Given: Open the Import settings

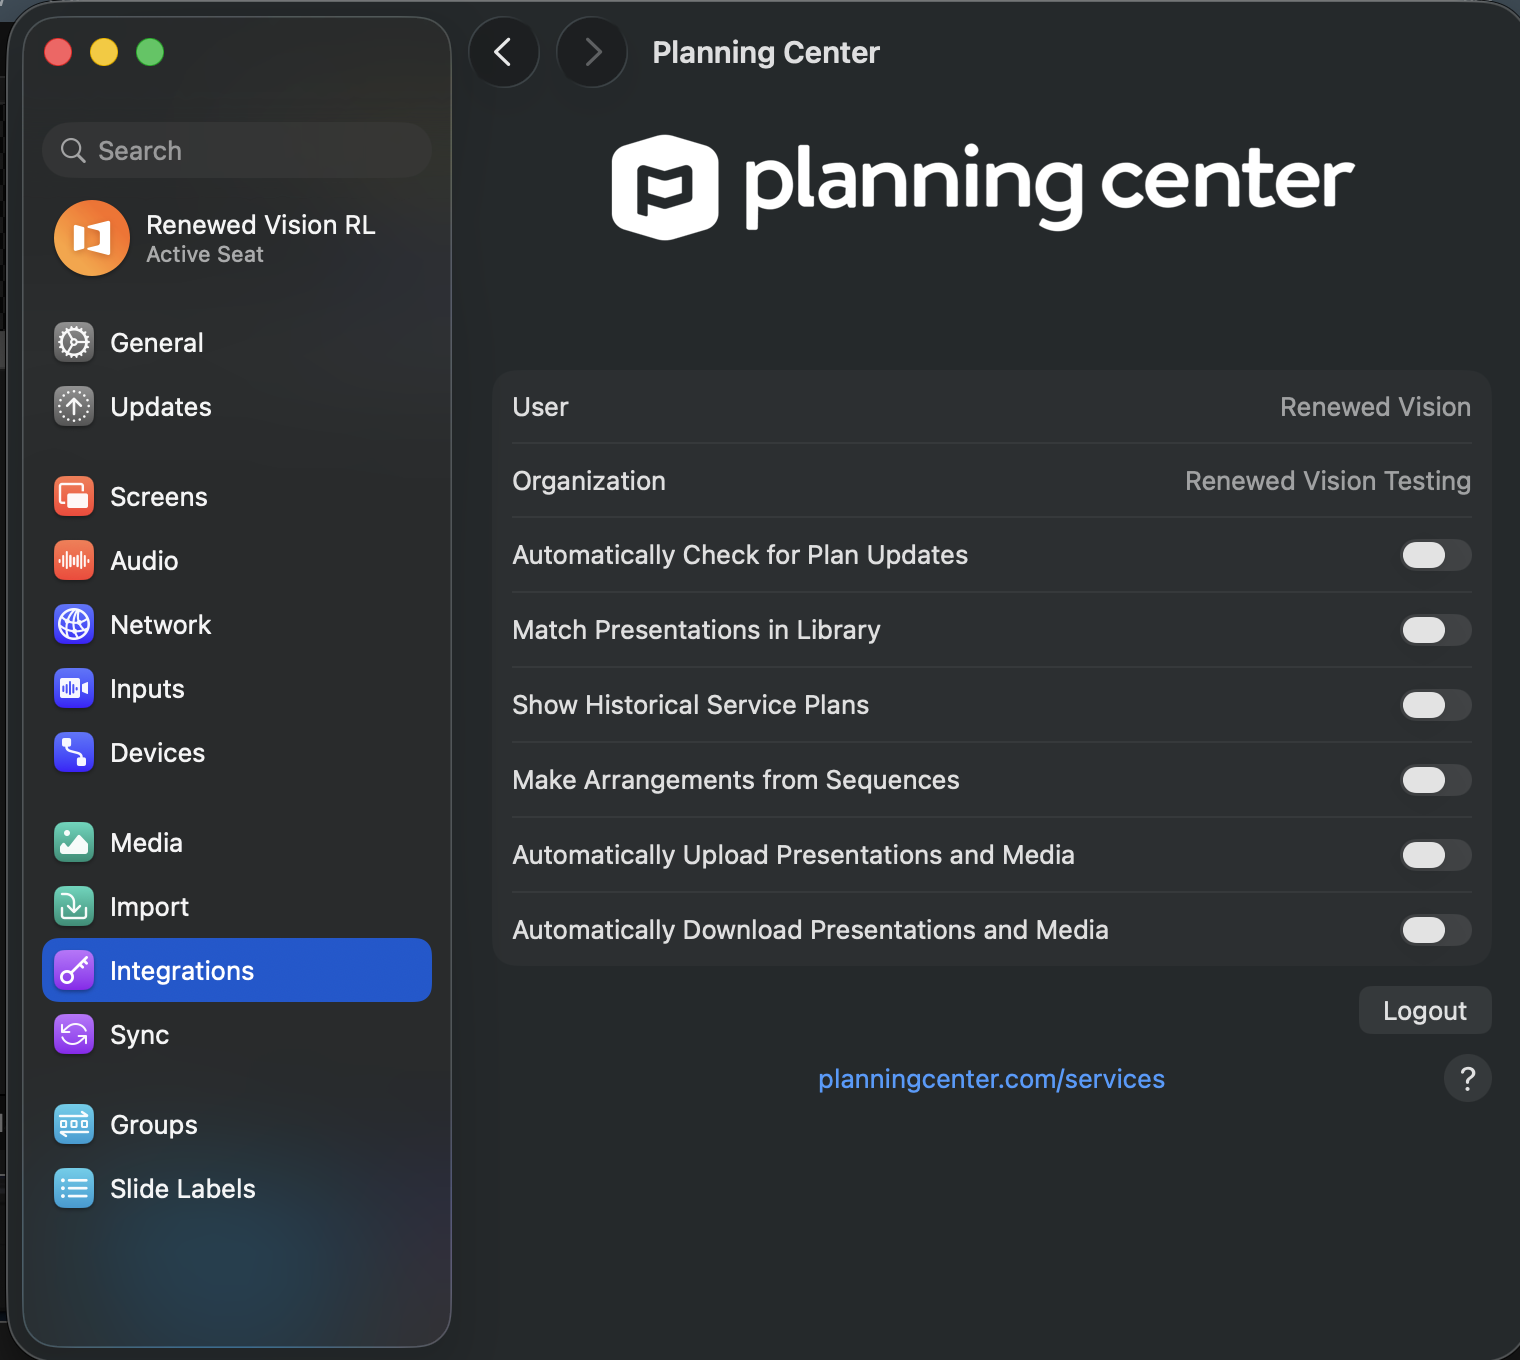Looking at the screenshot, I should (x=237, y=907).
